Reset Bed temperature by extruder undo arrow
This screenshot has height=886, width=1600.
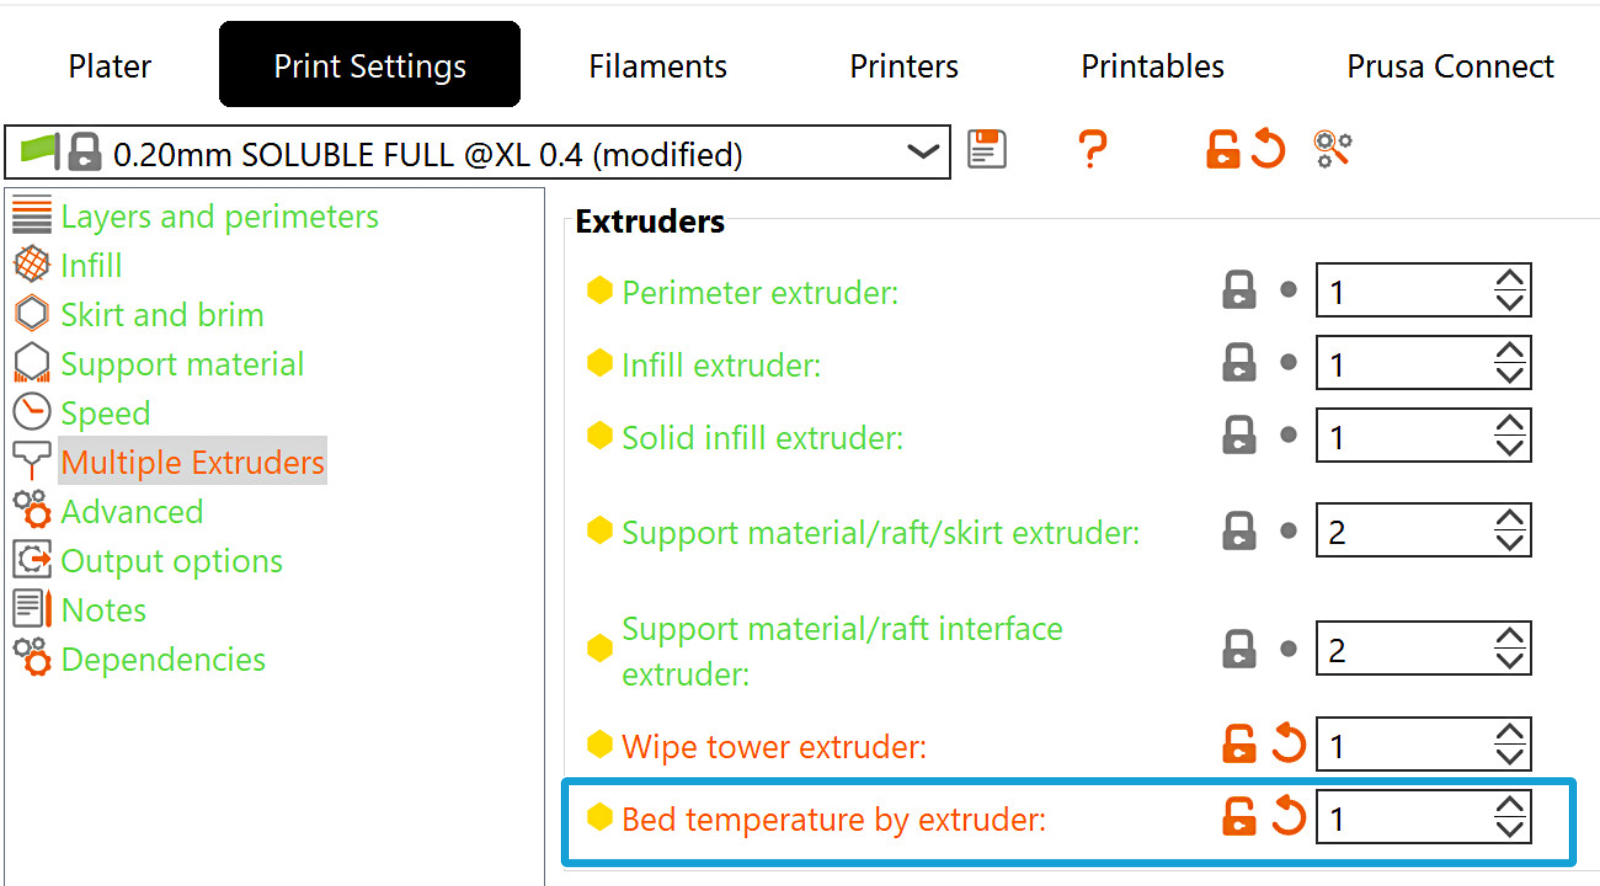click(1288, 817)
